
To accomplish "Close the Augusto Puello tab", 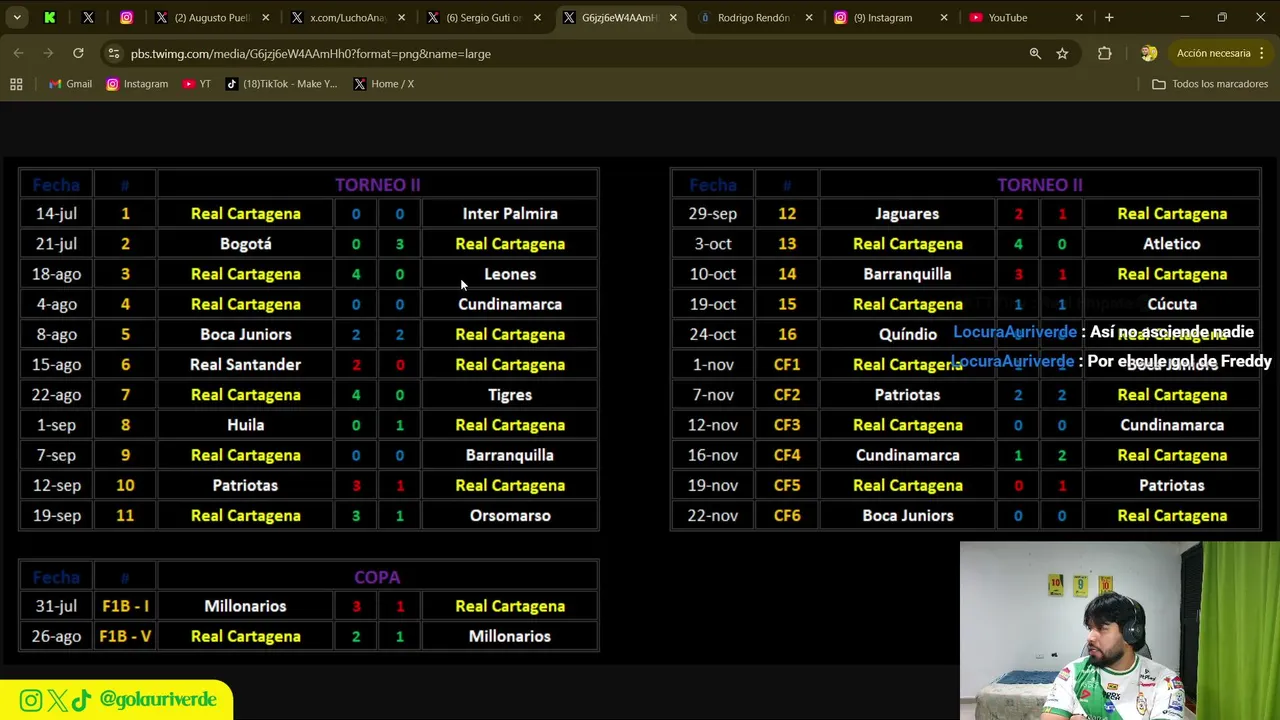I will pos(265,17).
